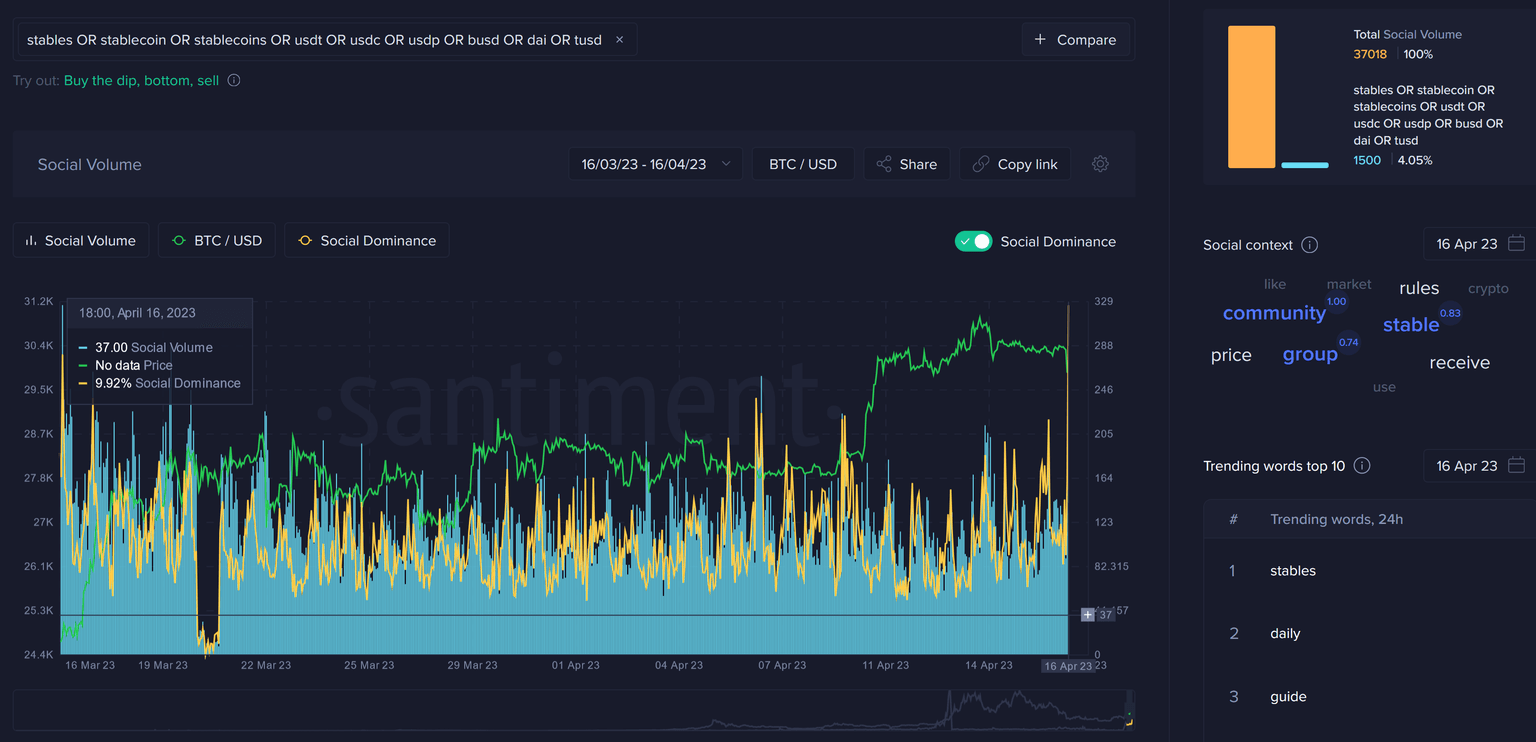
Task: Click the Compare button
Action: click(x=1076, y=39)
